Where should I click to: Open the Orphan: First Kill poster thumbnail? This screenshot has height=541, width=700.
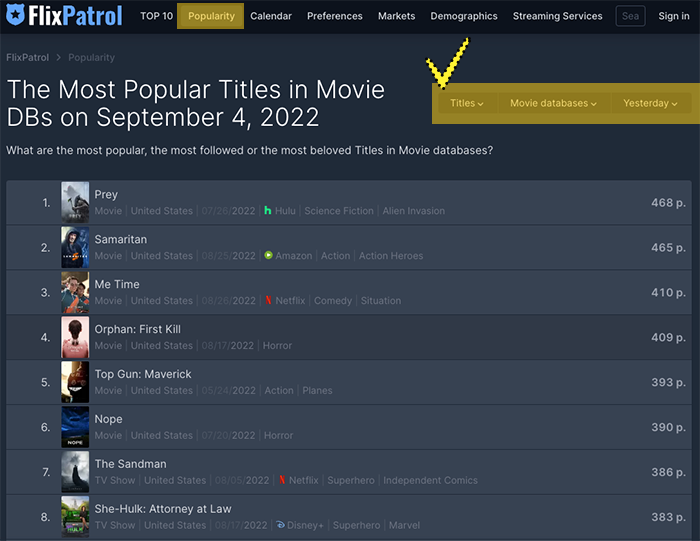pos(75,337)
